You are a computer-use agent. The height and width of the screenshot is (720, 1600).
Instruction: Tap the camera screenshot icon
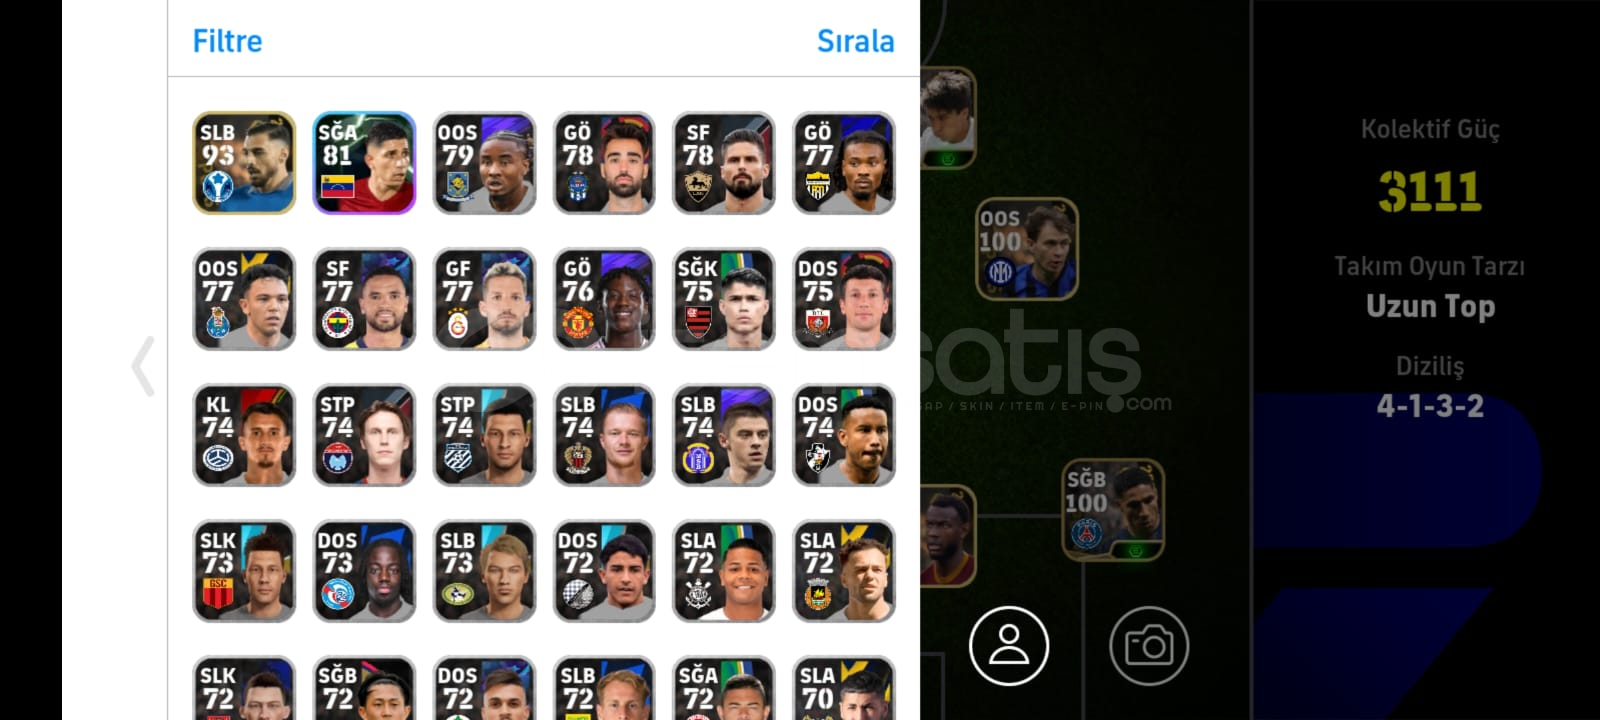coord(1149,646)
